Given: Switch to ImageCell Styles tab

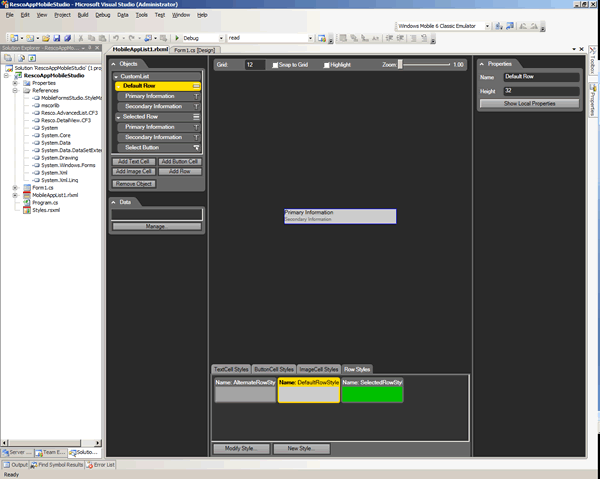Looking at the screenshot, I should click(x=319, y=369).
